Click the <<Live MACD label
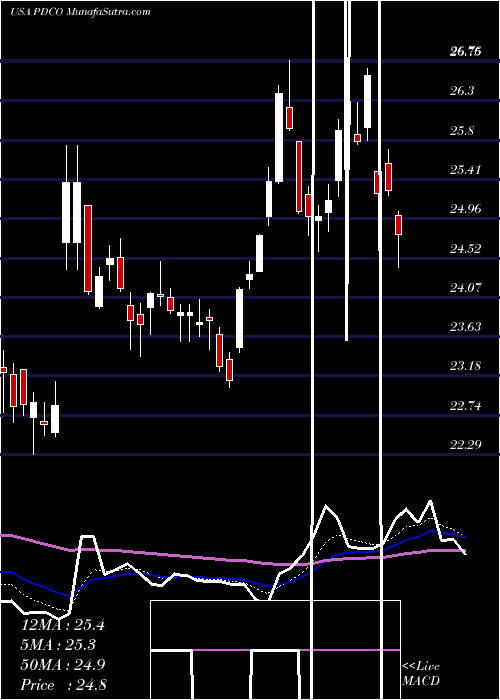The width and height of the screenshot is (500, 700). tap(421, 674)
